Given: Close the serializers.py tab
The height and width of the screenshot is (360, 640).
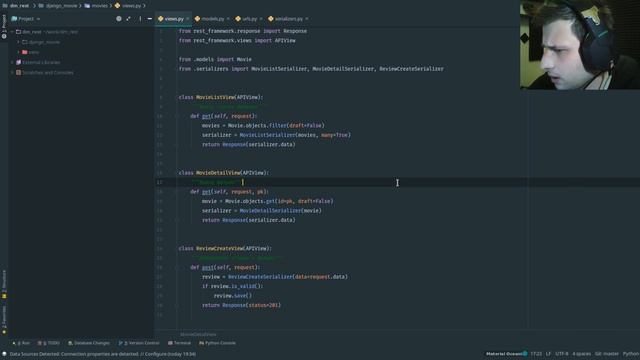Looking at the screenshot, I should pyautogui.click(x=307, y=19).
